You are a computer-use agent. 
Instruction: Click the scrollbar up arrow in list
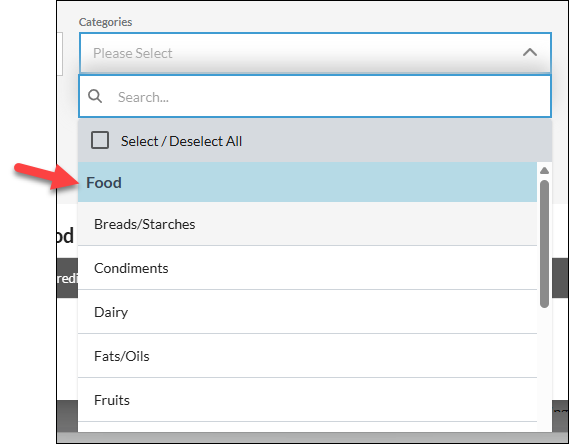pos(544,170)
